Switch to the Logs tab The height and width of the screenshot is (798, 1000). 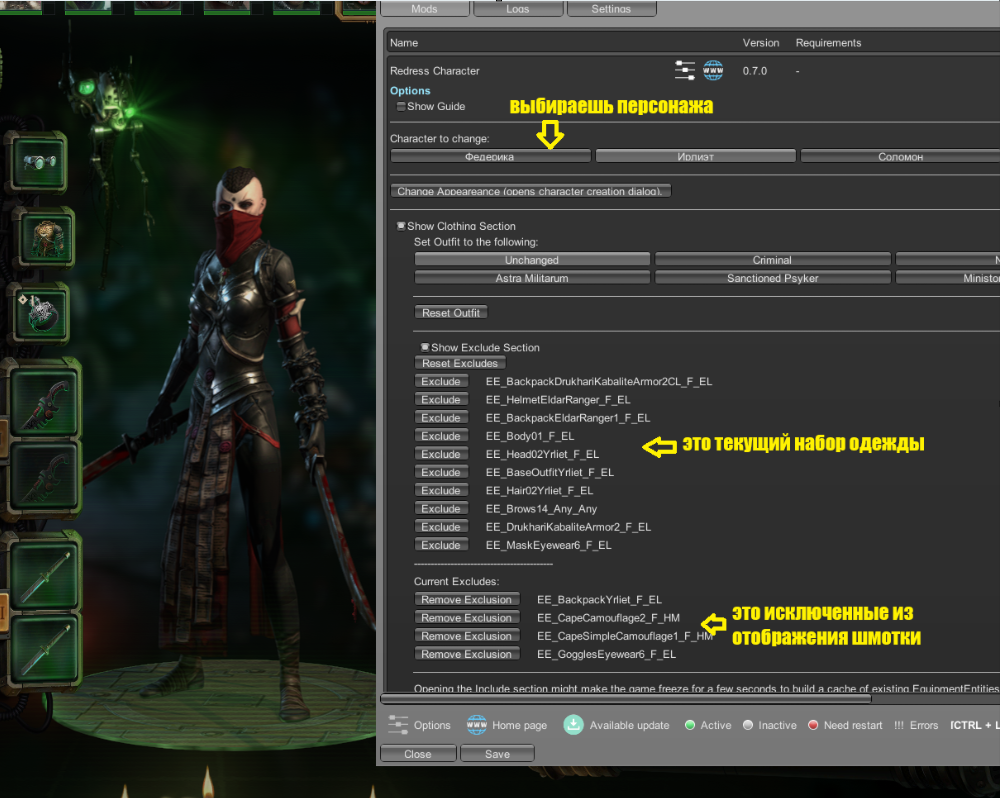[x=518, y=9]
